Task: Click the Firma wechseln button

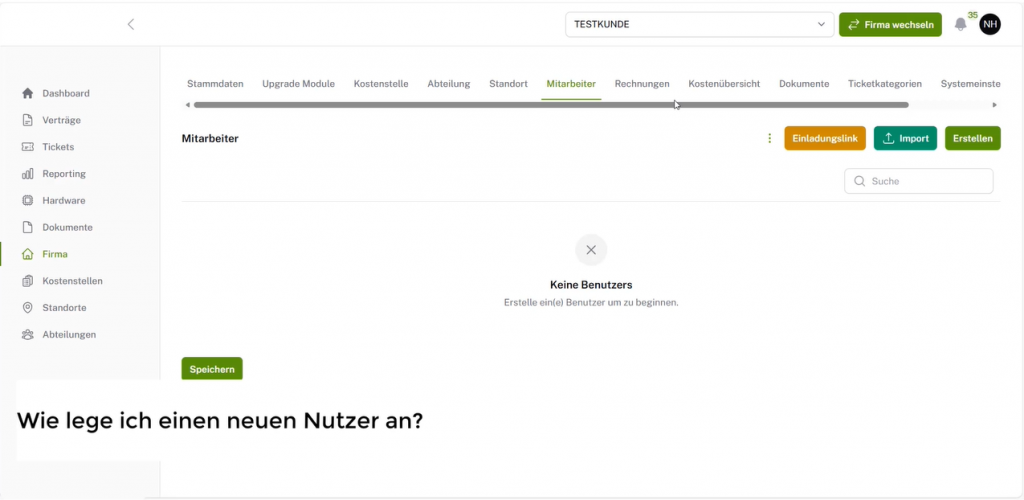Action: click(890, 24)
